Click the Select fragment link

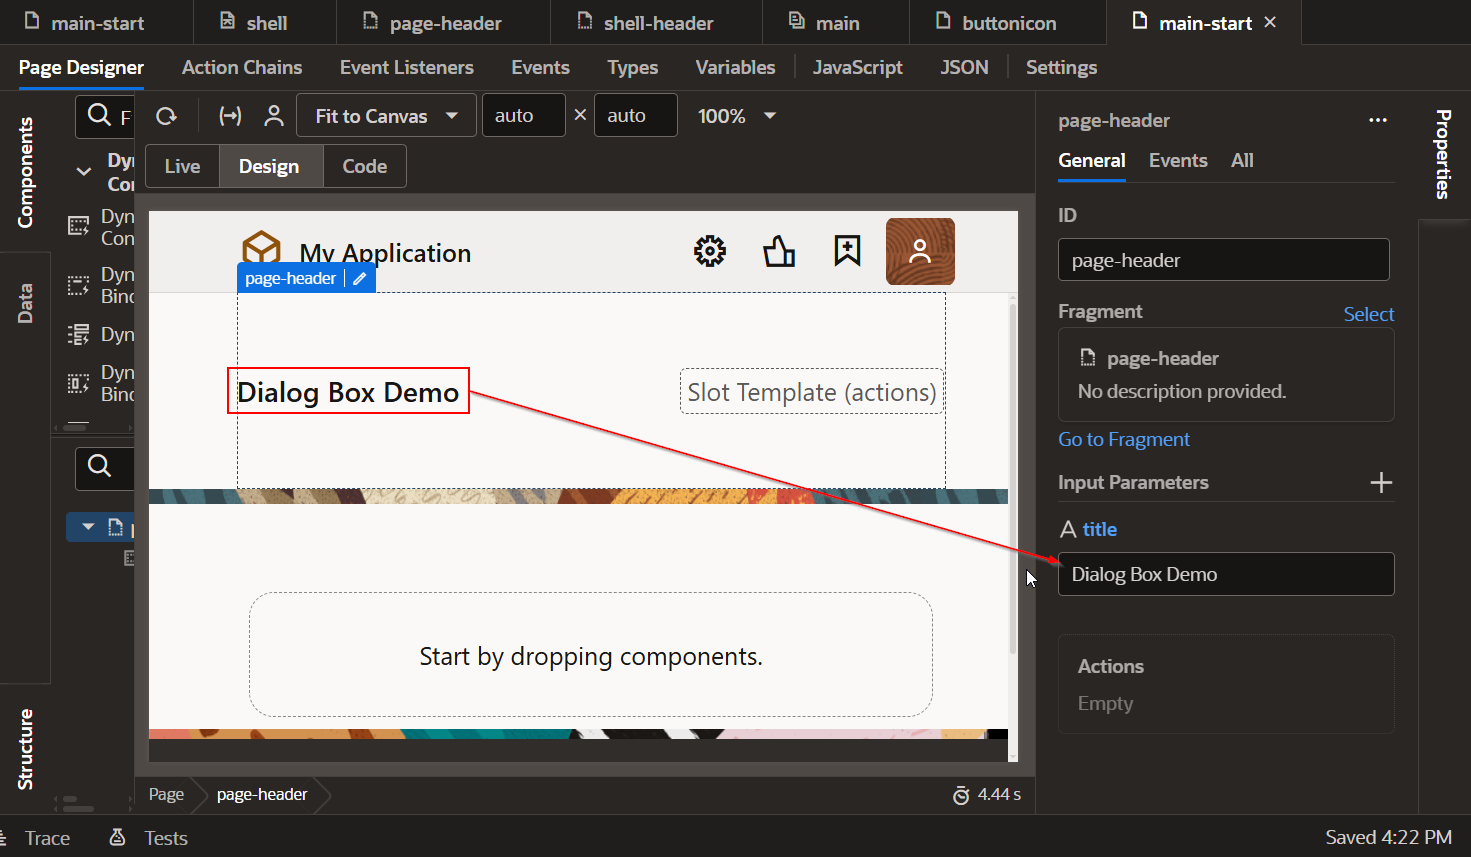click(1368, 314)
